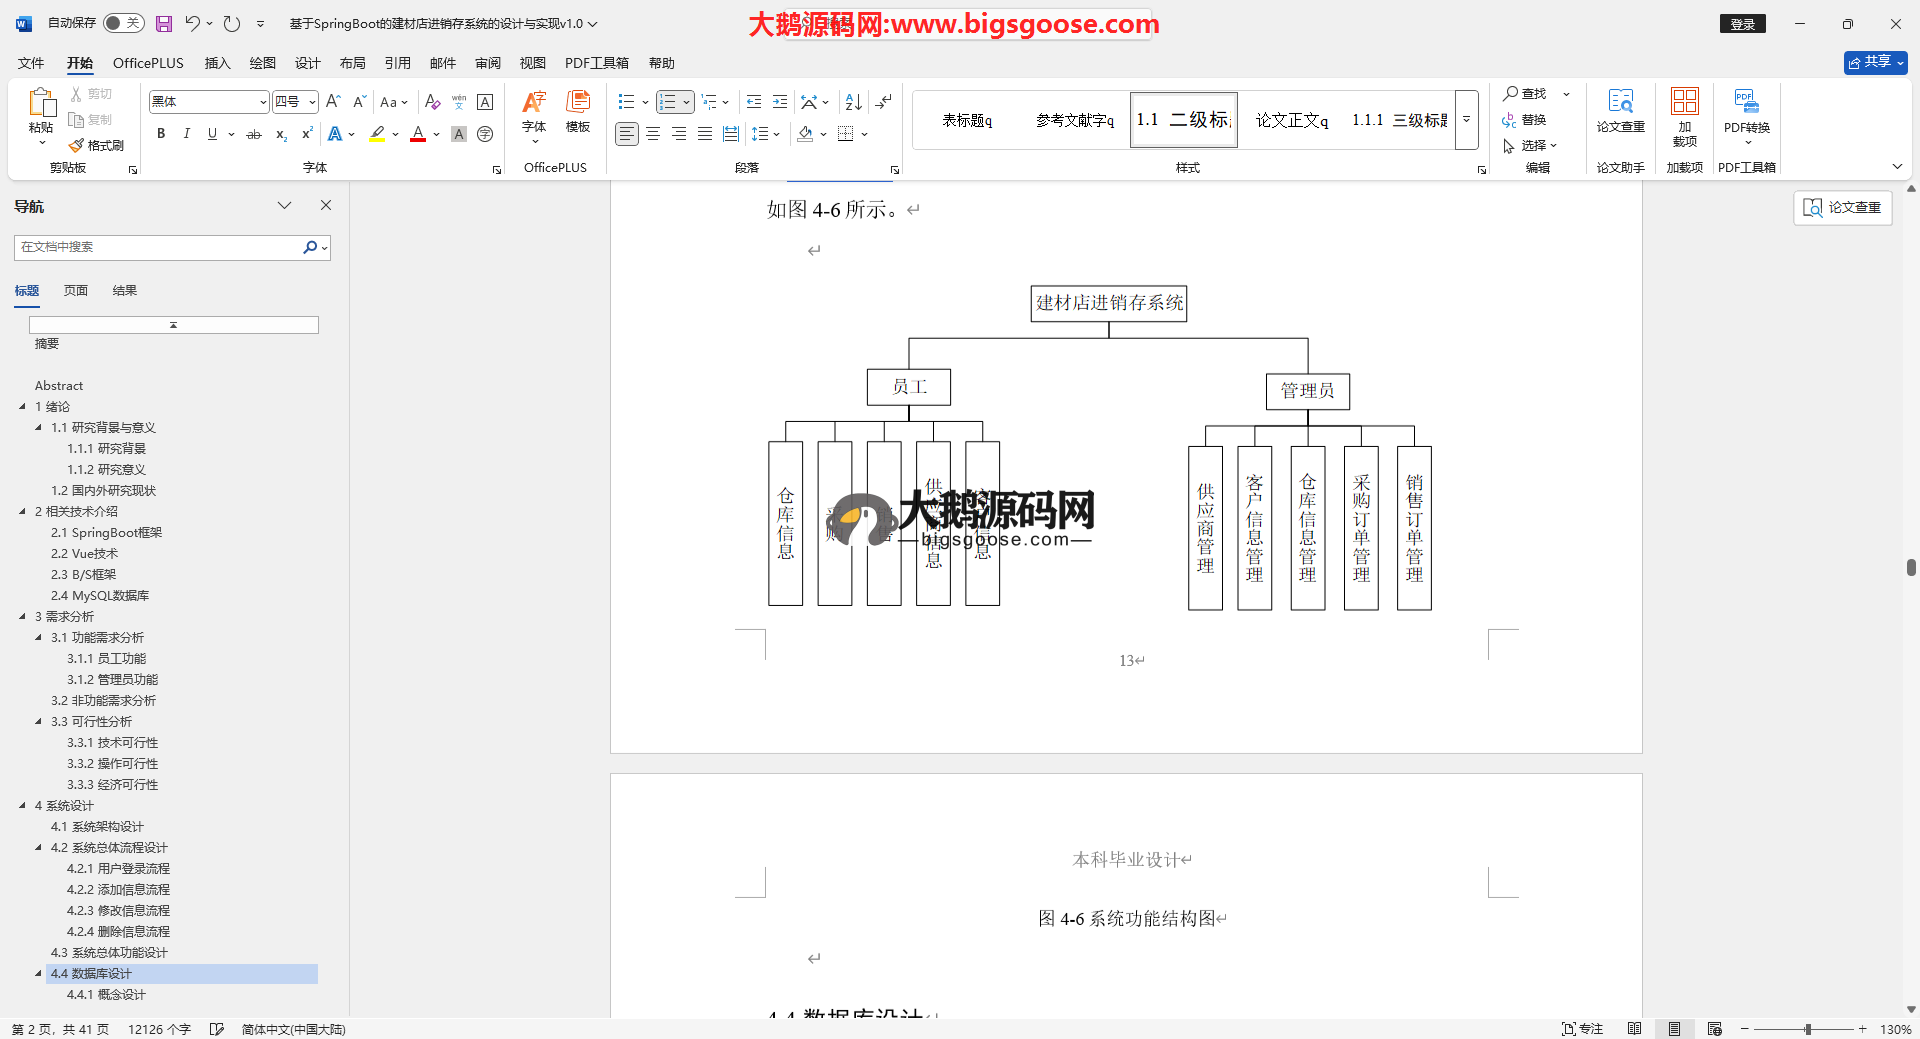1920x1039 pixels.
Task: Click the undo icon in title bar
Action: click(x=193, y=23)
